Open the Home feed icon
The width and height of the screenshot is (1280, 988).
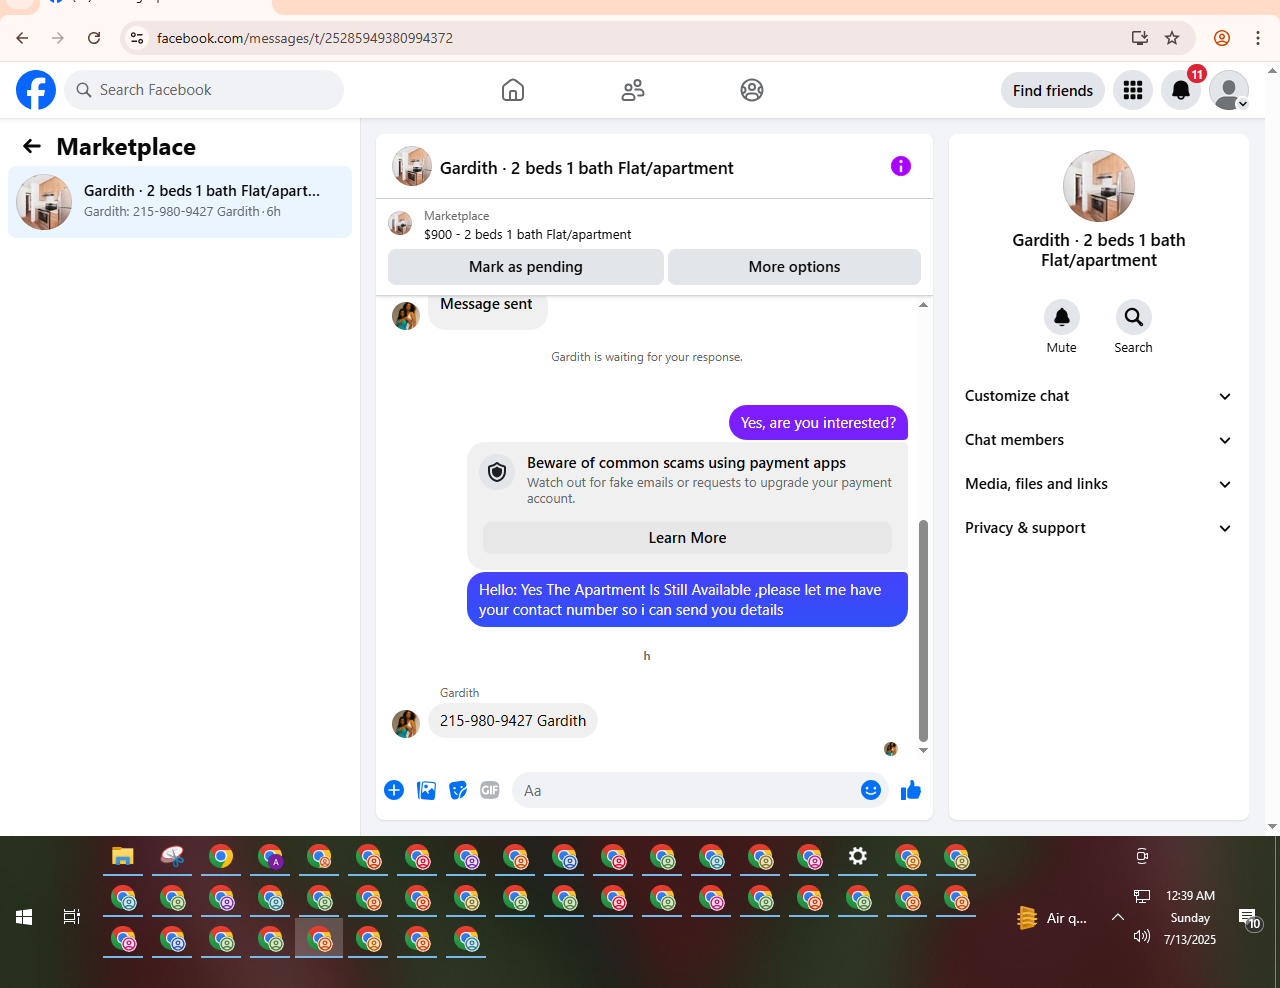(513, 90)
